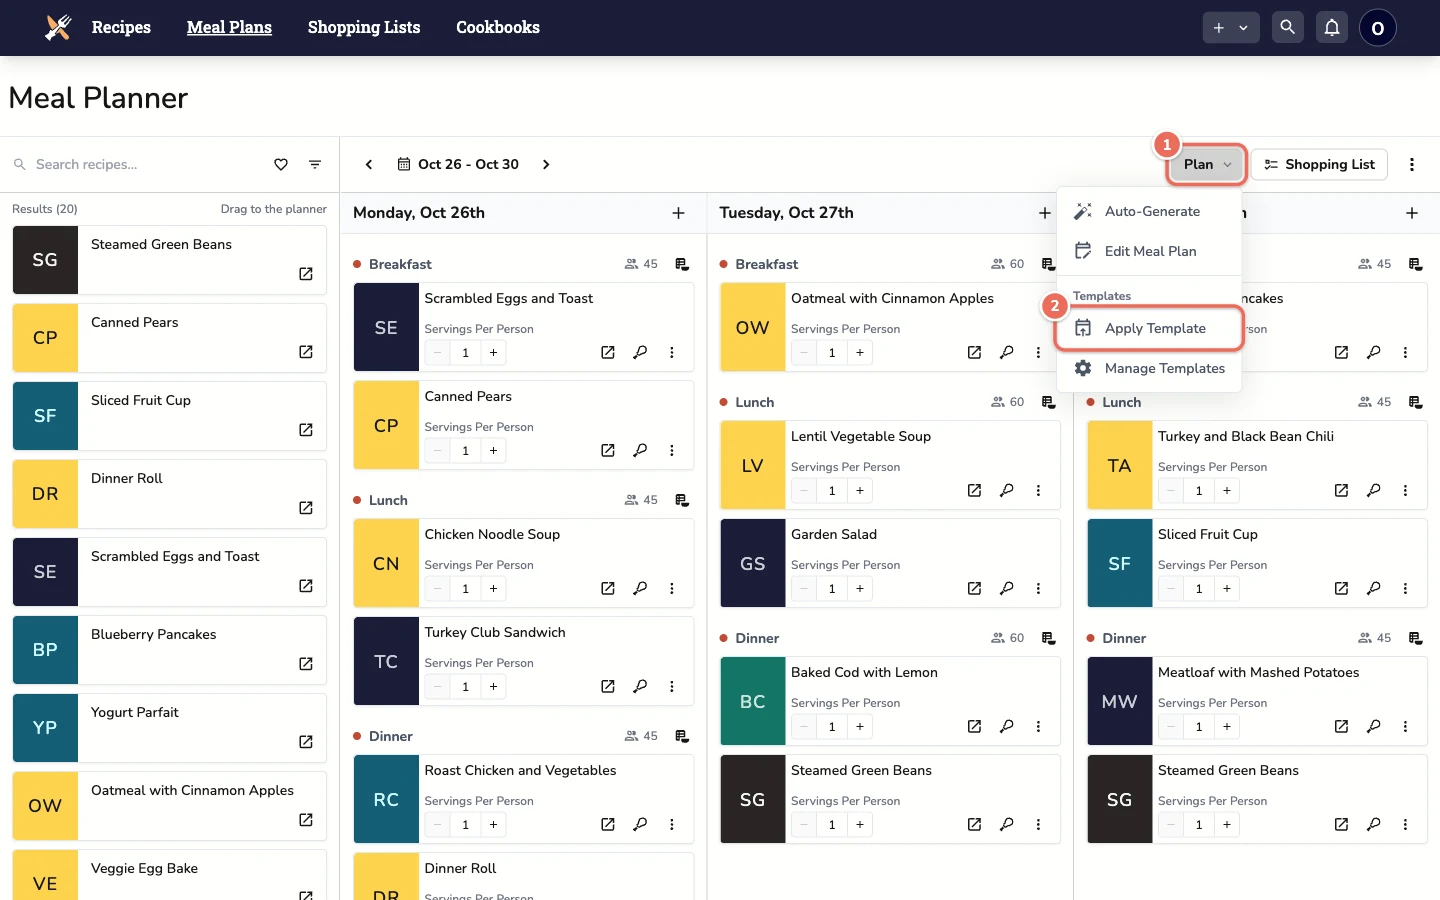Increase servings for Roast Chicken and Vegetables

493,824
